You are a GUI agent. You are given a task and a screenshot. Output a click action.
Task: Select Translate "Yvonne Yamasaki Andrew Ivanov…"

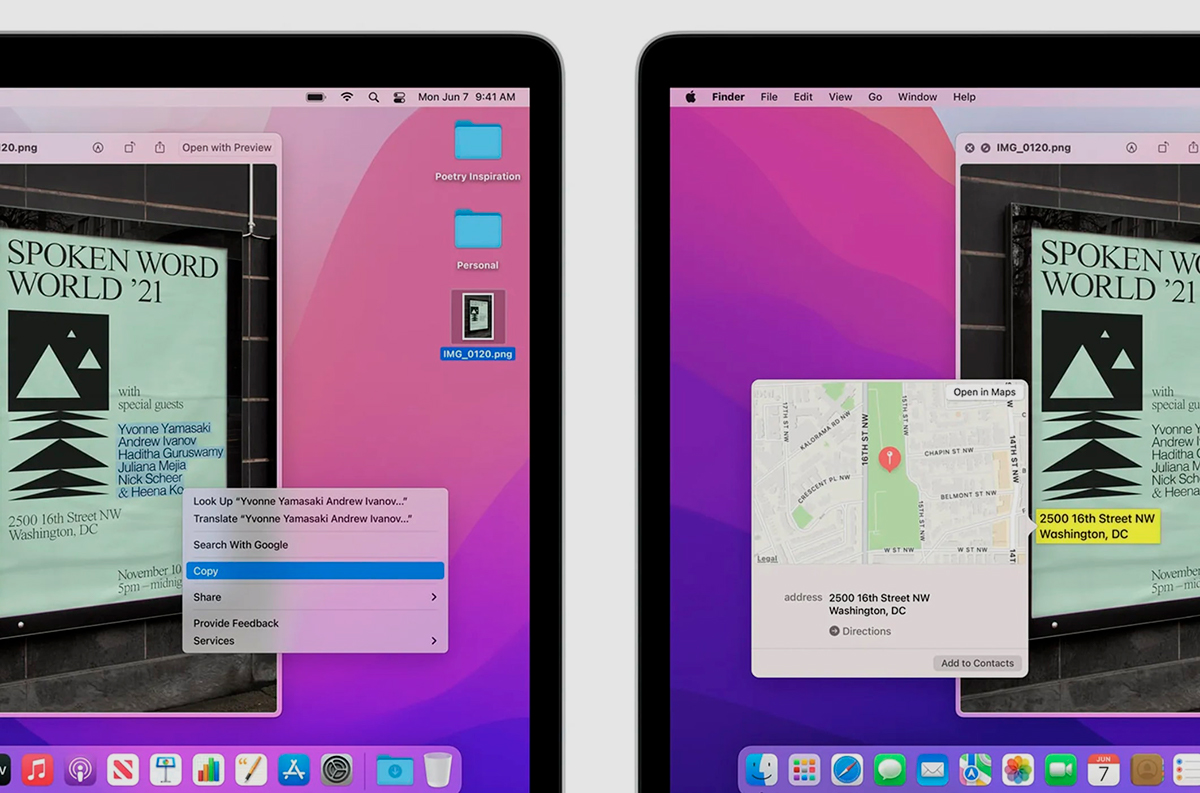pyautogui.click(x=315, y=519)
